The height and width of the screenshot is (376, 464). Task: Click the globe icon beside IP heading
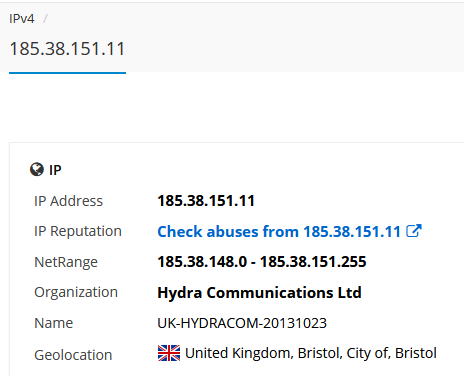(37, 169)
